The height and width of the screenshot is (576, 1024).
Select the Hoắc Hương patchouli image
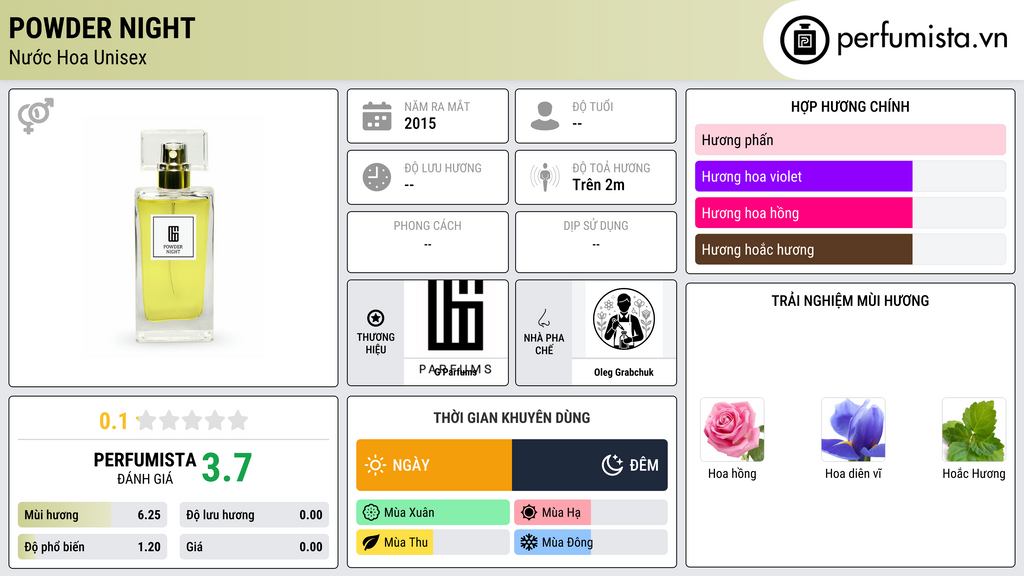pos(974,430)
